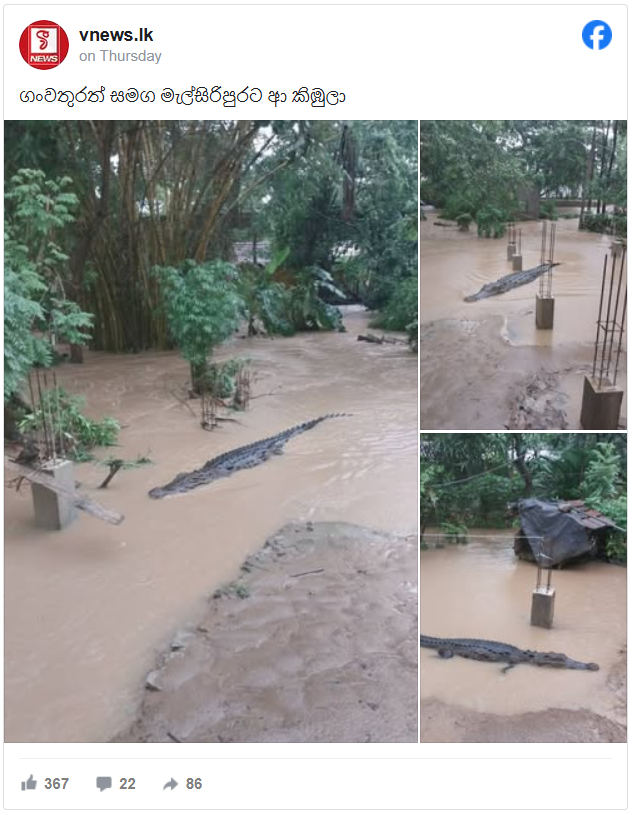Click the 22 comments count

click(x=127, y=783)
